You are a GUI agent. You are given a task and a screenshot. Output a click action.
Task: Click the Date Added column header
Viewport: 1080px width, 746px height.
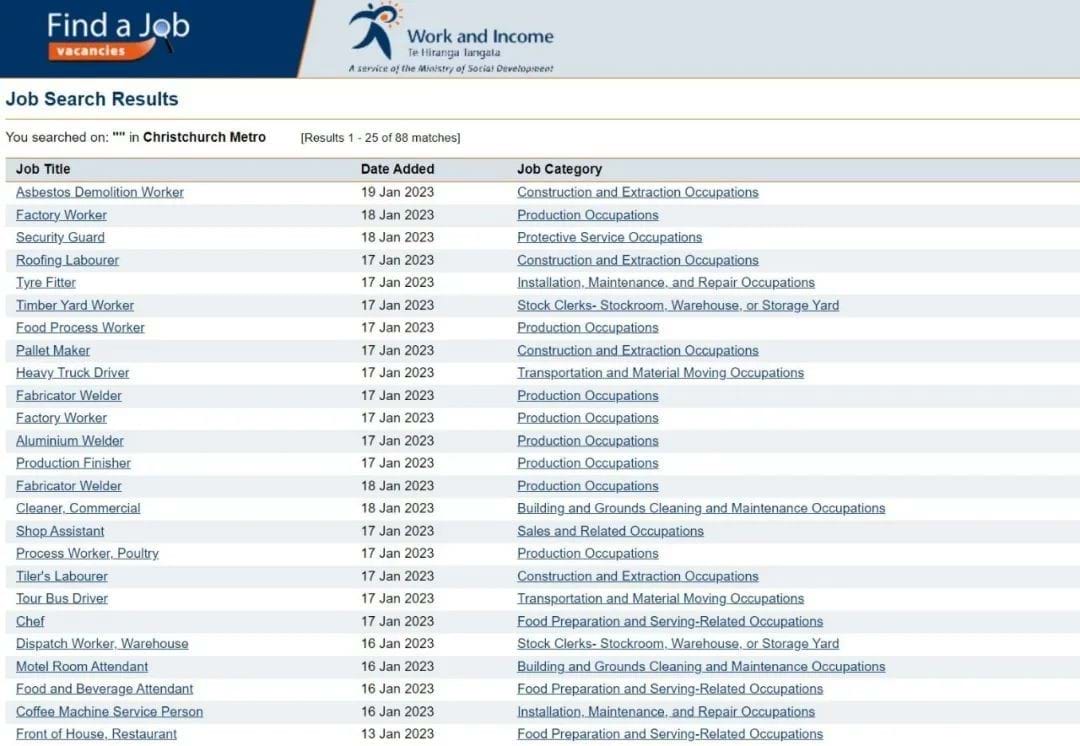point(397,169)
